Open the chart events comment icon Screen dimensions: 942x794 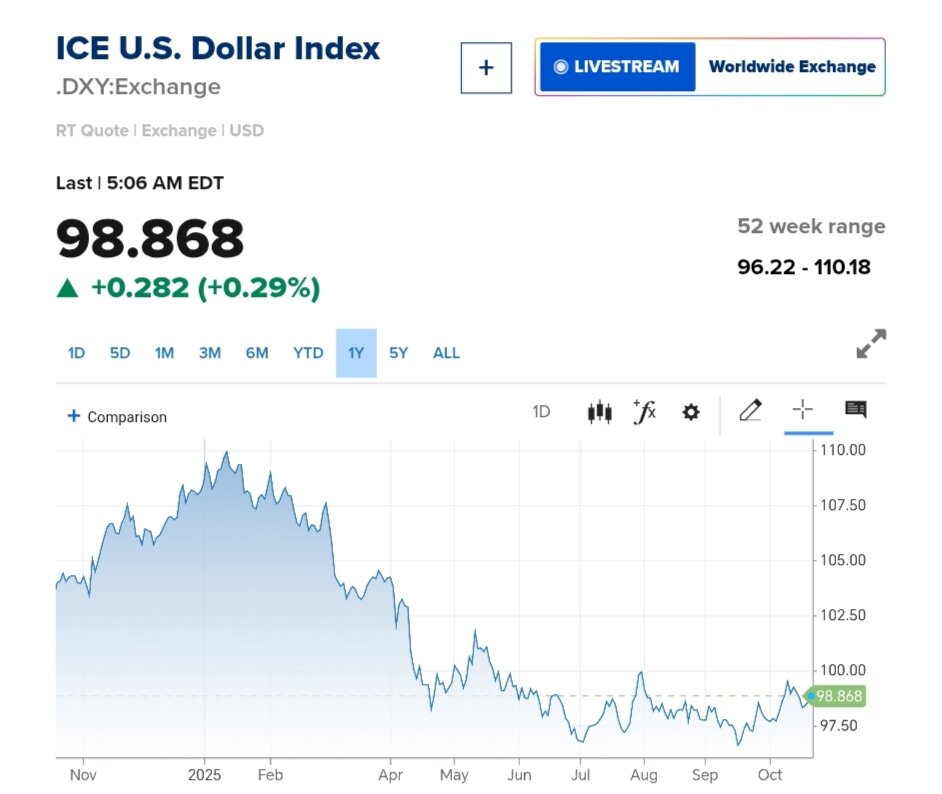point(856,410)
